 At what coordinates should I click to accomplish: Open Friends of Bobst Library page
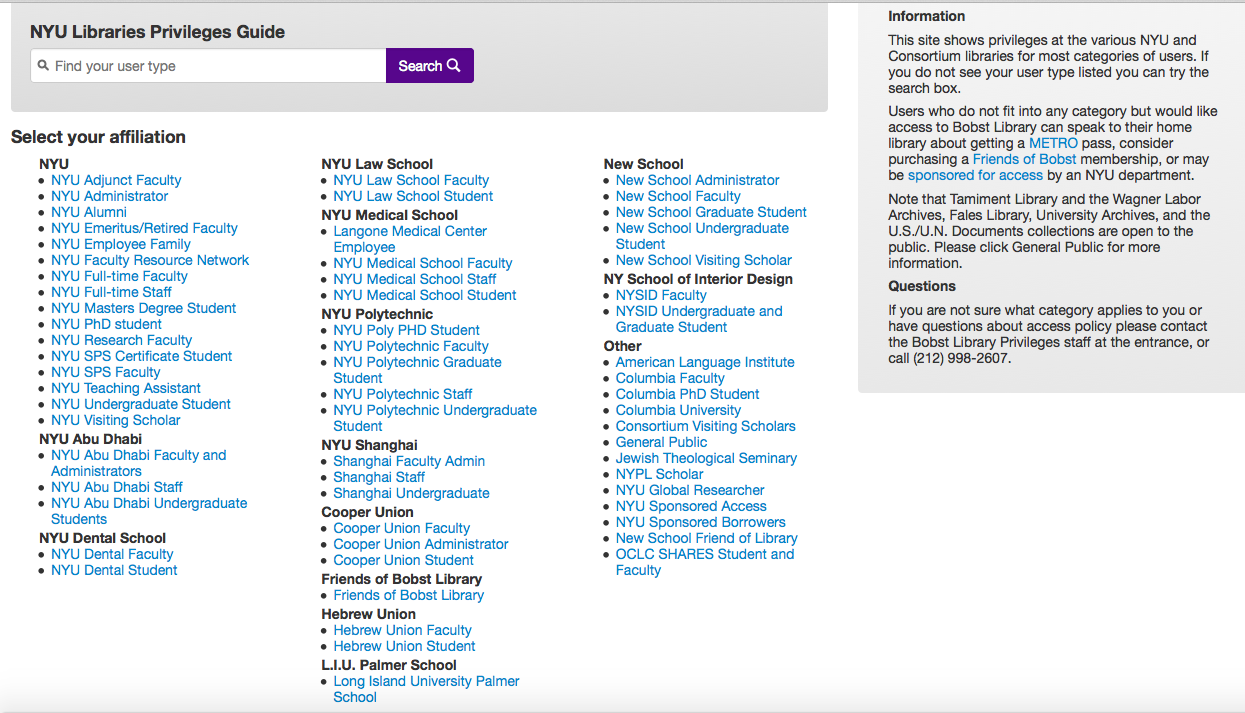pos(408,594)
